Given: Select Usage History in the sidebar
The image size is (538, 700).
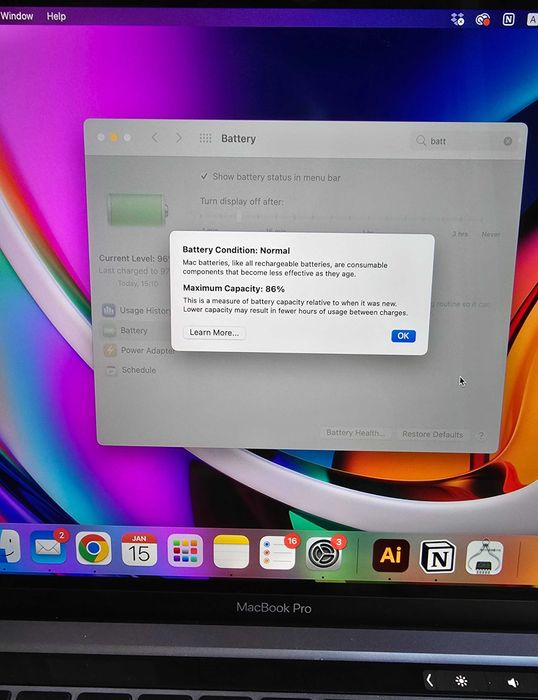Looking at the screenshot, I should (x=136, y=310).
